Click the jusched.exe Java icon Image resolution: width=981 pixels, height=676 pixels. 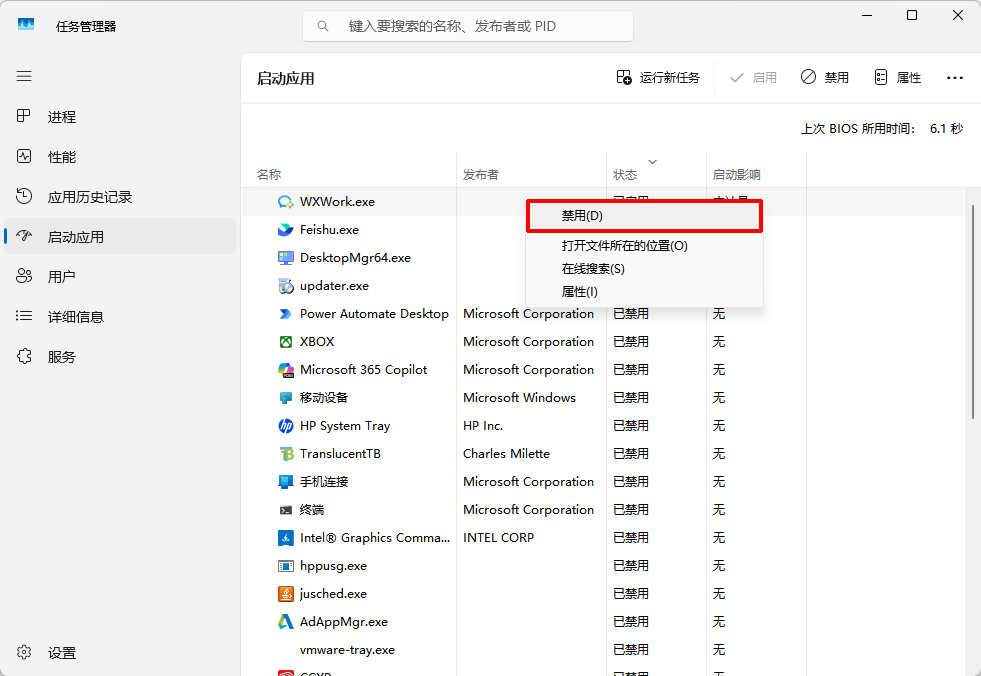285,593
